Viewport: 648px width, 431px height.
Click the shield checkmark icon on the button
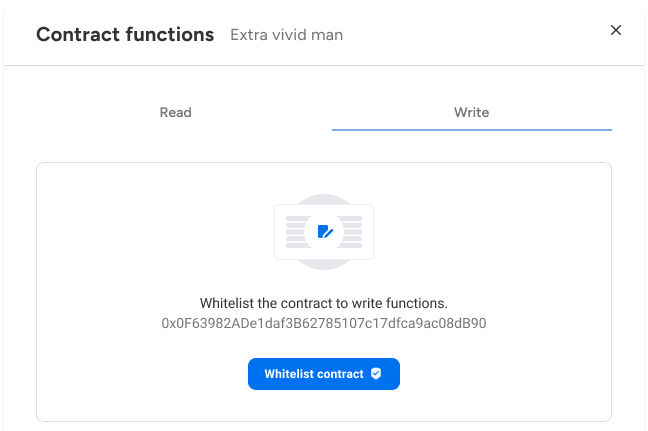tap(376, 374)
